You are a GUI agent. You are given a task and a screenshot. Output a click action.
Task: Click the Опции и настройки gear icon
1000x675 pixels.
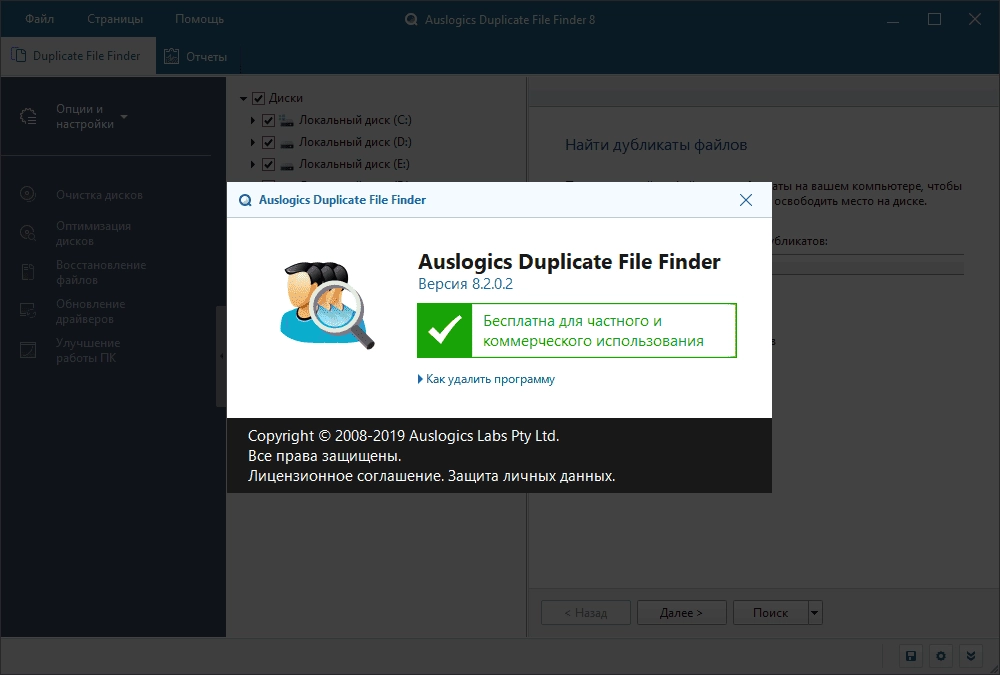(28, 116)
